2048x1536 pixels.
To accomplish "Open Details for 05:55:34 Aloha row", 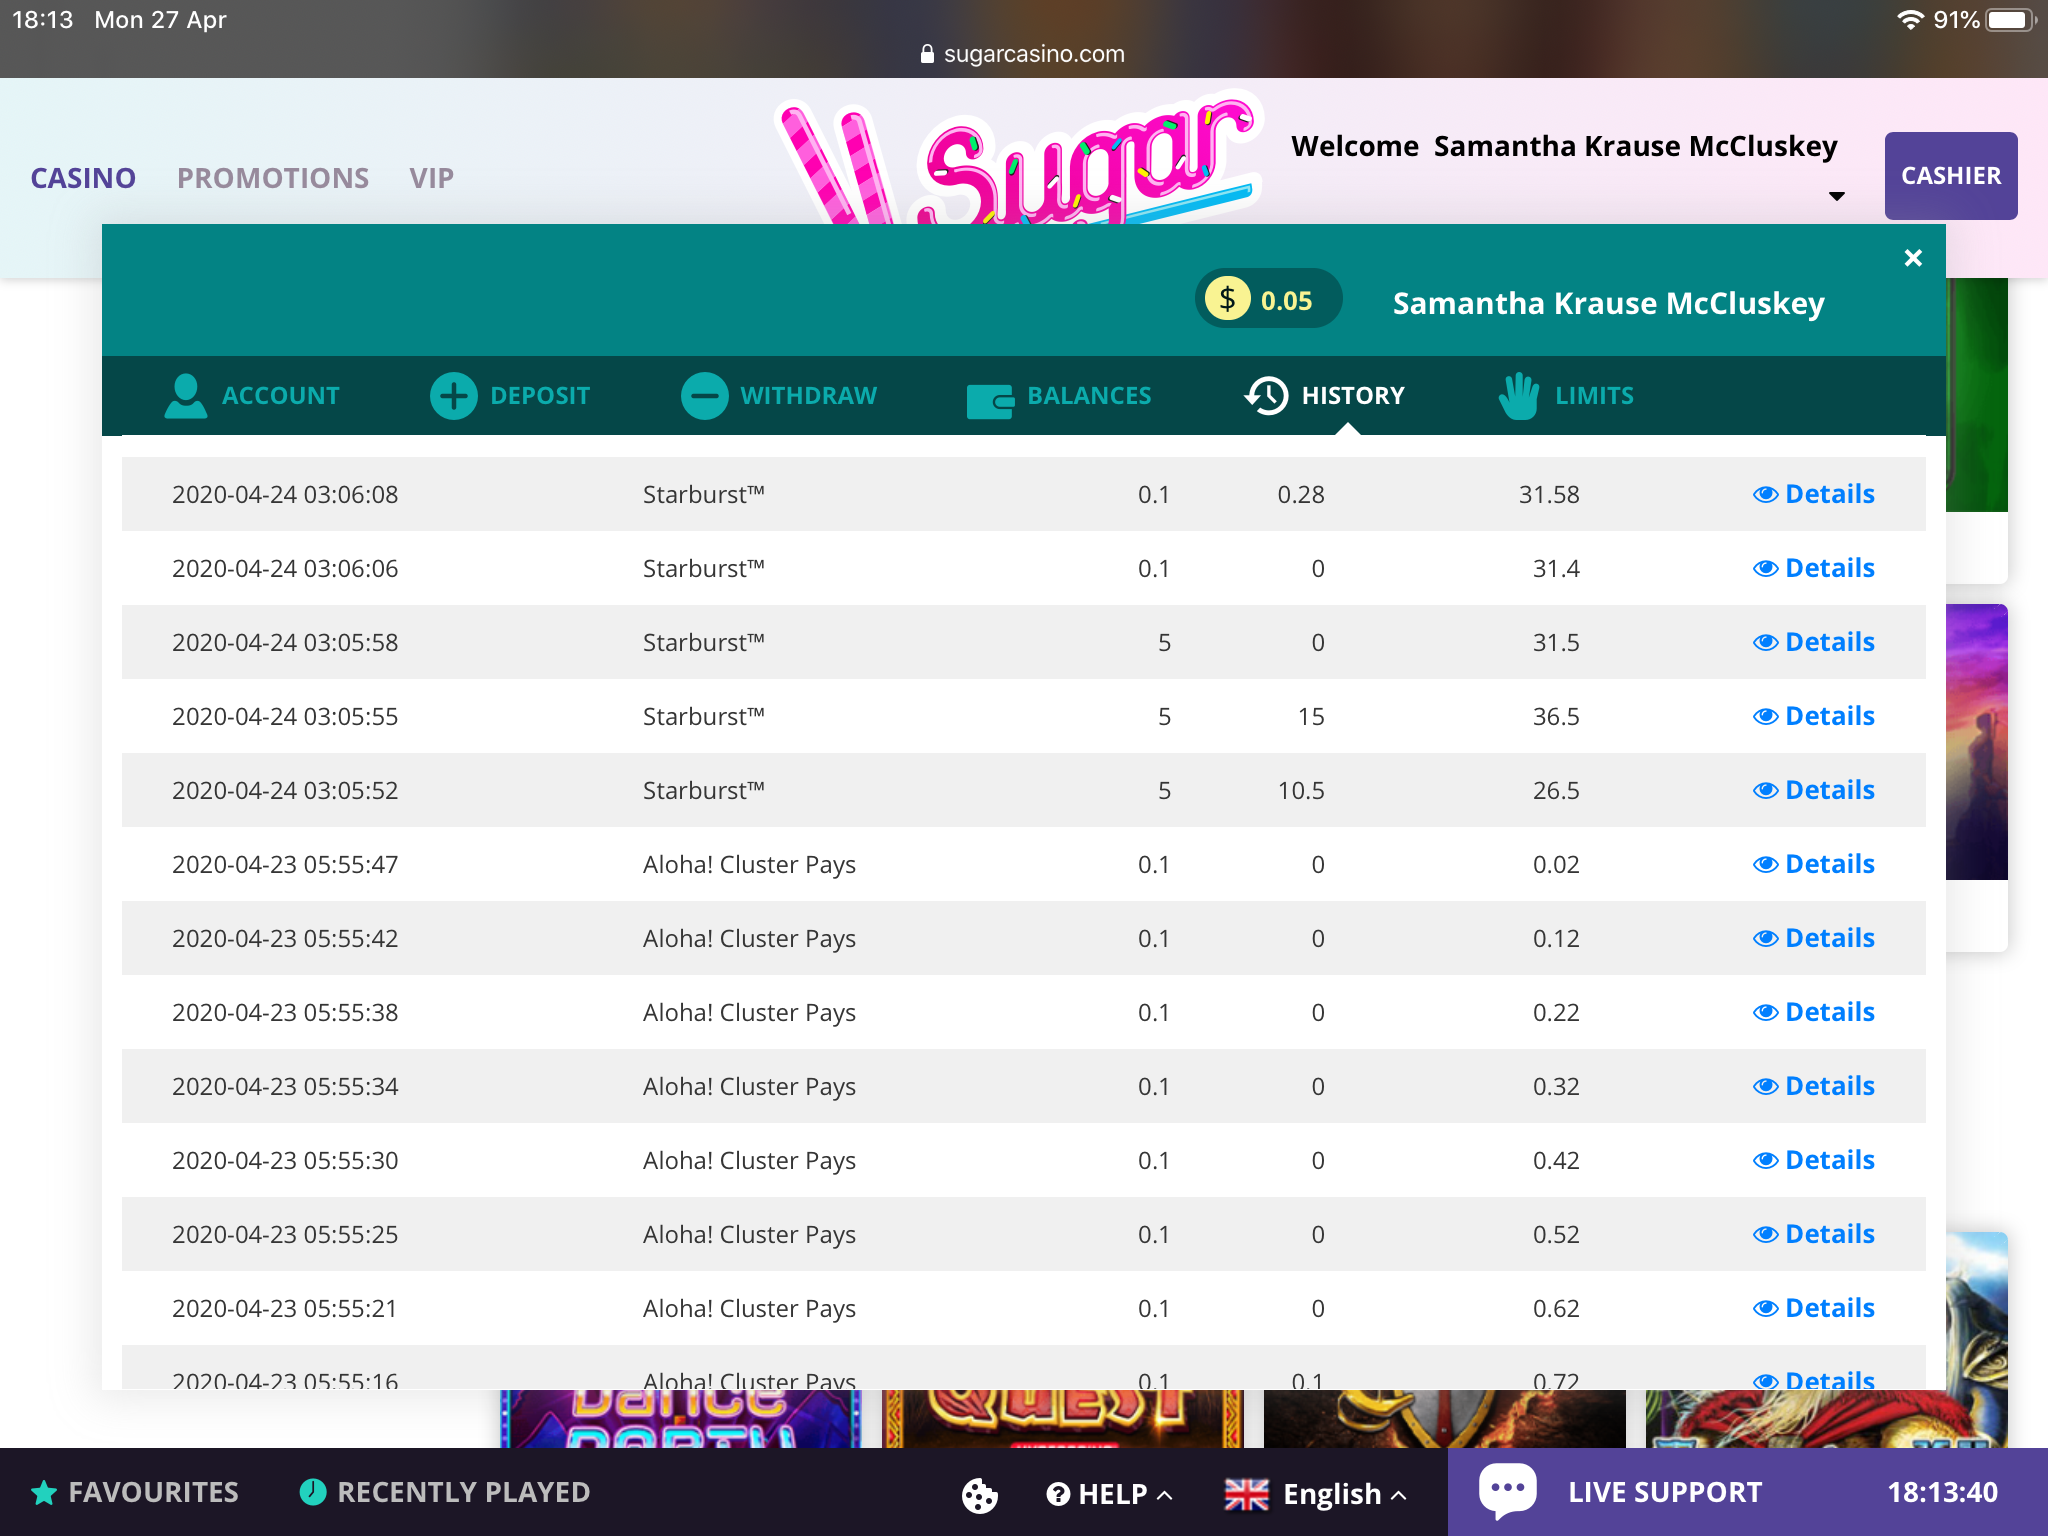I will (1814, 1086).
